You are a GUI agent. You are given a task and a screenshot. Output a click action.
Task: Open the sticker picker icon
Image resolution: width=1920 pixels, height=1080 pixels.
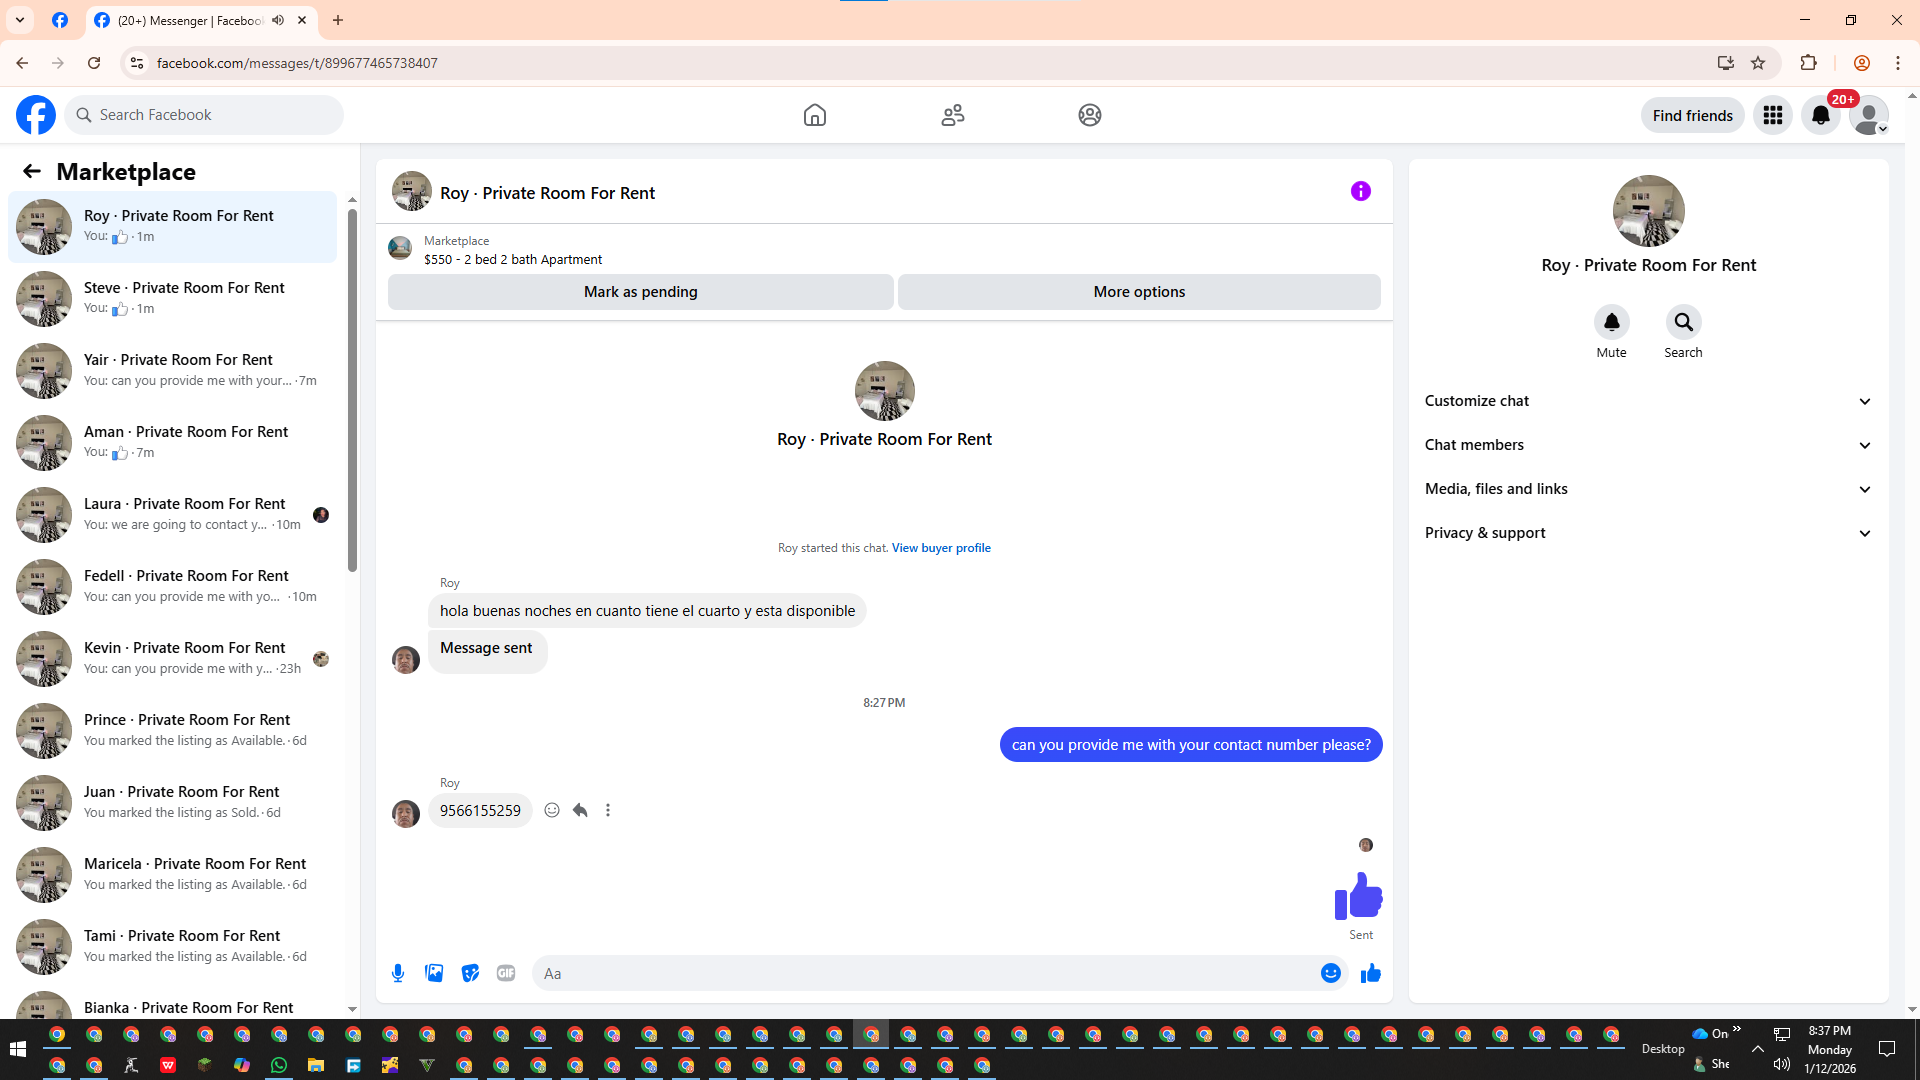(470, 973)
